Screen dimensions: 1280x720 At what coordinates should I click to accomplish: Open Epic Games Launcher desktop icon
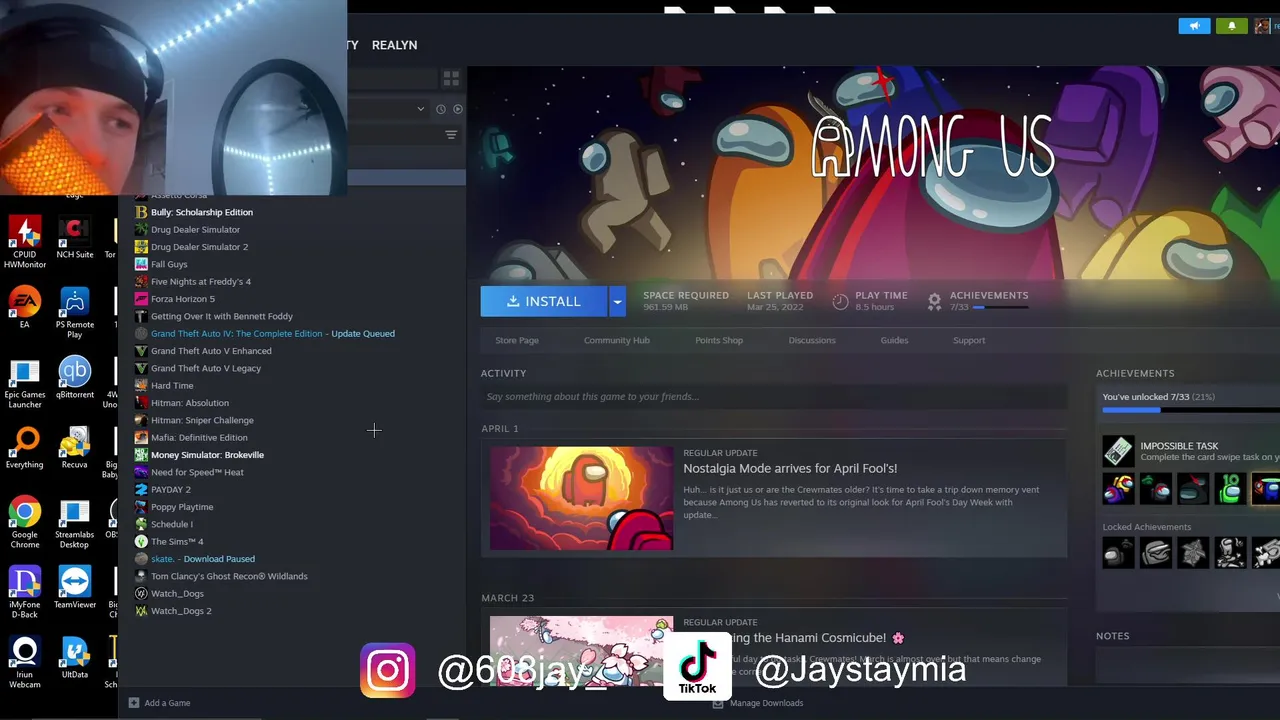[x=25, y=383]
